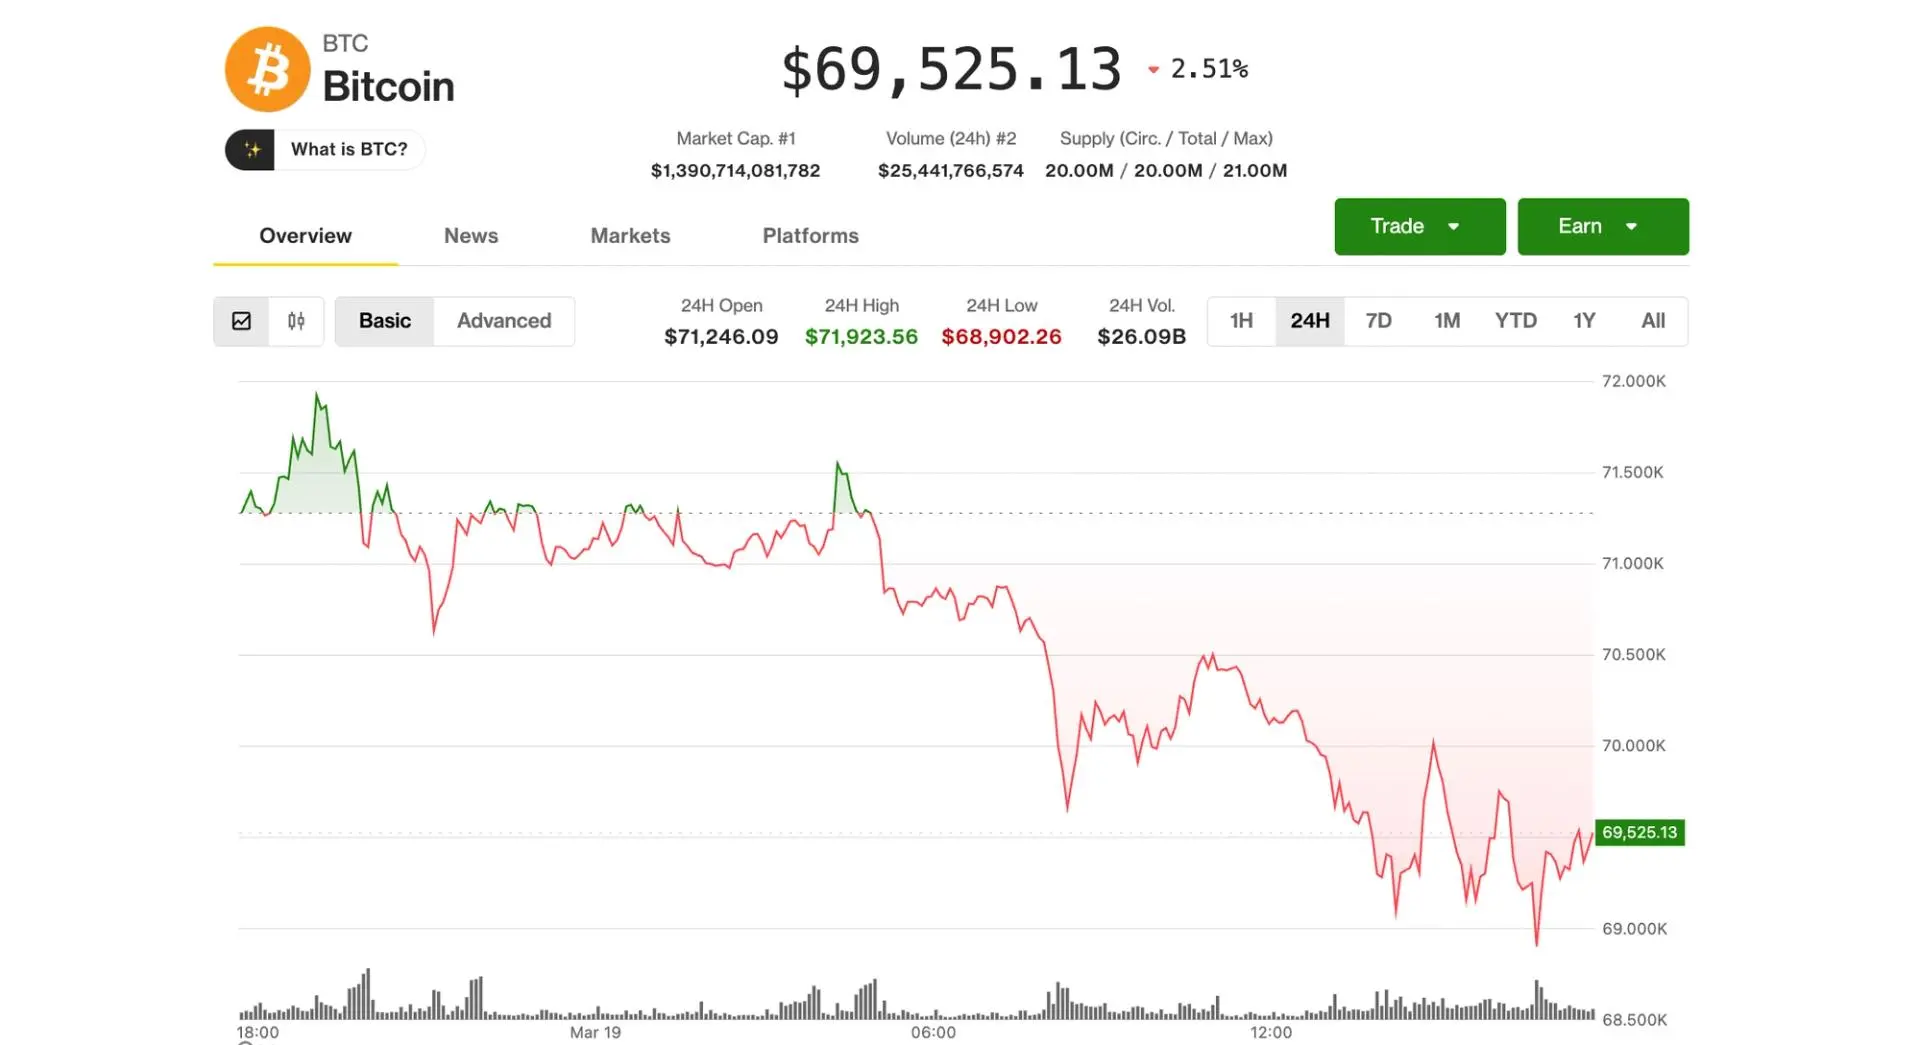Click the arrow caret on Trade button
1920x1045 pixels.
1454,227
